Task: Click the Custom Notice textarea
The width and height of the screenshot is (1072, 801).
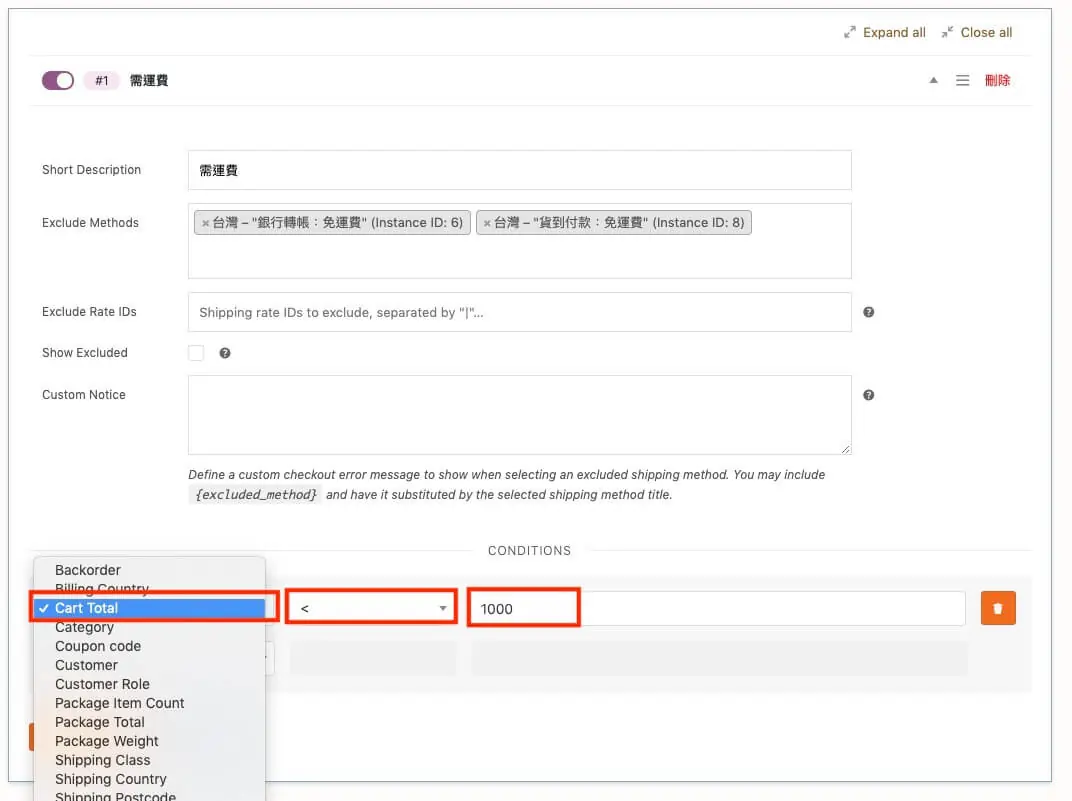Action: click(520, 415)
